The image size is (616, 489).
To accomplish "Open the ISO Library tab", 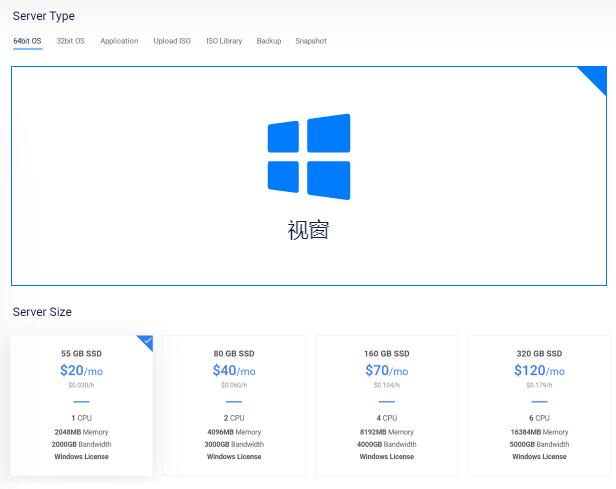I will 224,41.
